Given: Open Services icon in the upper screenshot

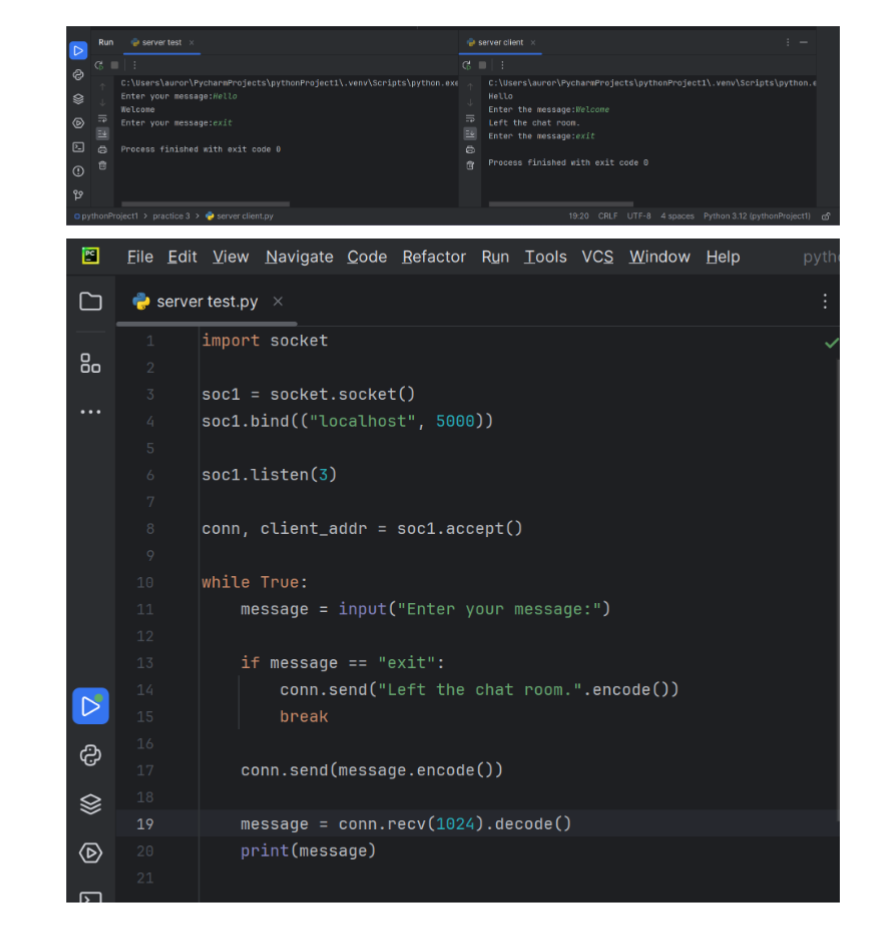Looking at the screenshot, I should [x=78, y=123].
